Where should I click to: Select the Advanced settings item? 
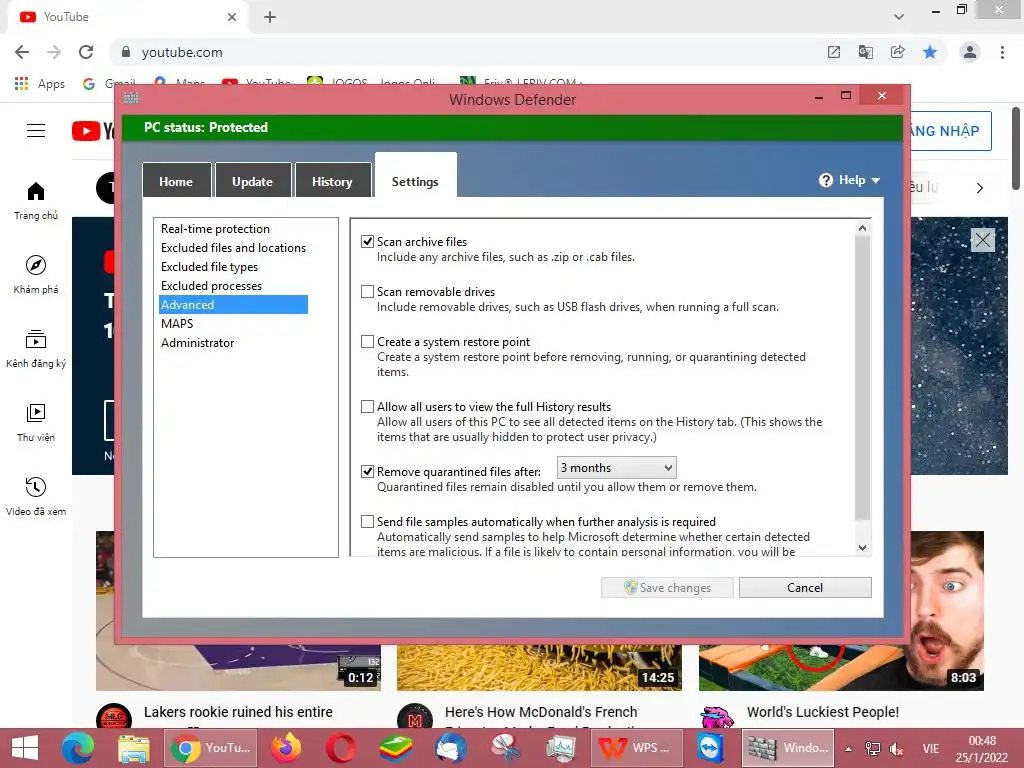click(233, 305)
